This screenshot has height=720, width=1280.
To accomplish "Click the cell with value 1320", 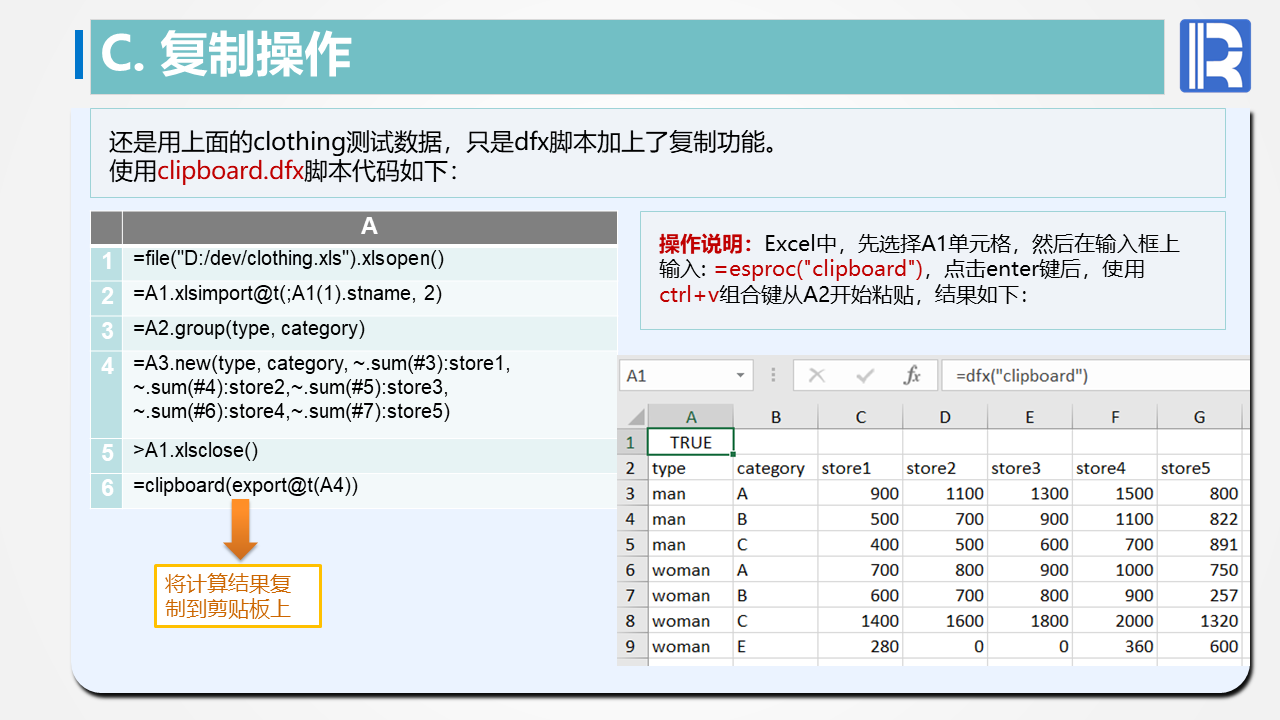I will (1199, 621).
